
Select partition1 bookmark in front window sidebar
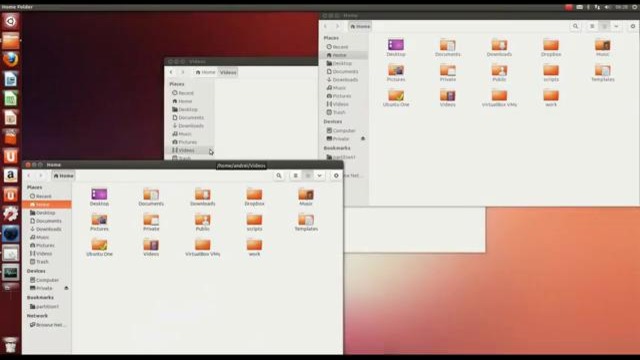47,307
